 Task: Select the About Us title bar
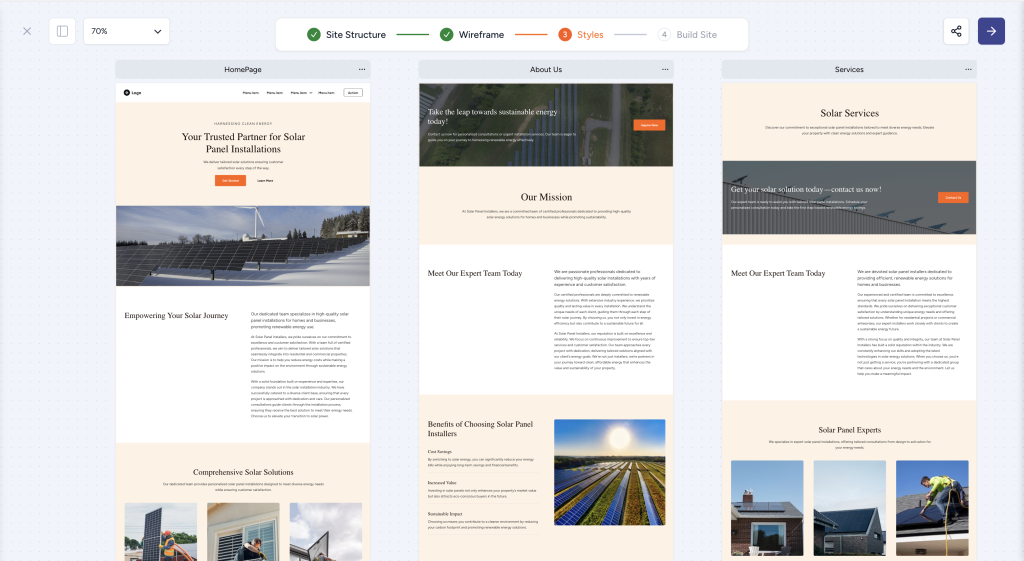pyautogui.click(x=546, y=69)
